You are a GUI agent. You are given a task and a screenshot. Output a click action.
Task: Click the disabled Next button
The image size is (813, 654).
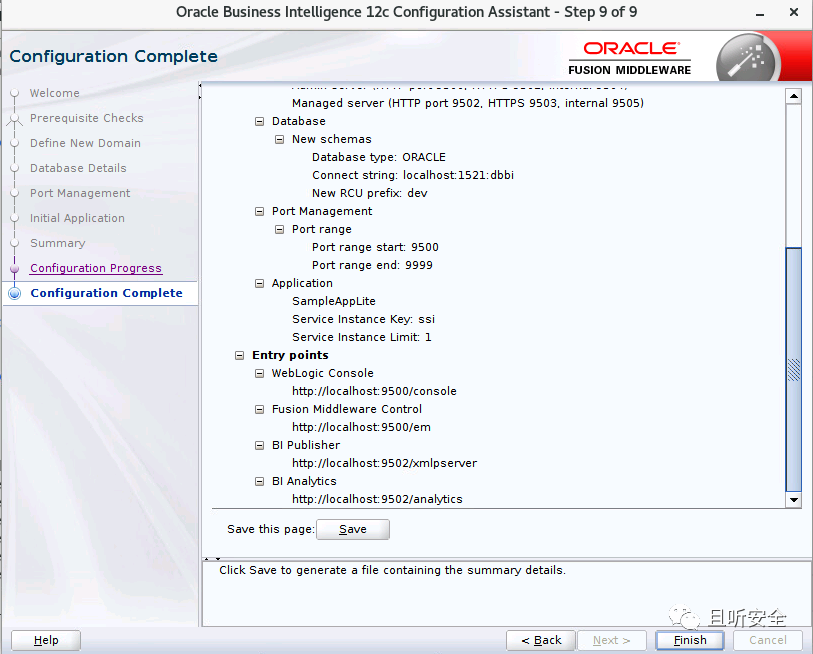(x=611, y=640)
